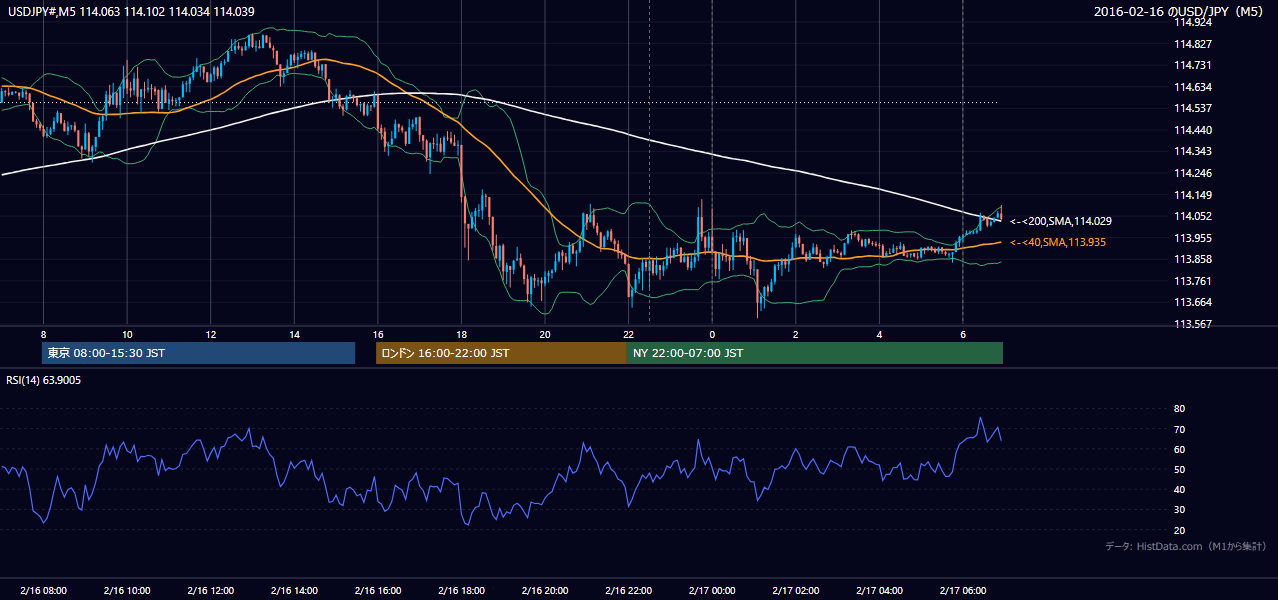Click price axis label 114.246
The width and height of the screenshot is (1278, 600).
tap(1192, 173)
